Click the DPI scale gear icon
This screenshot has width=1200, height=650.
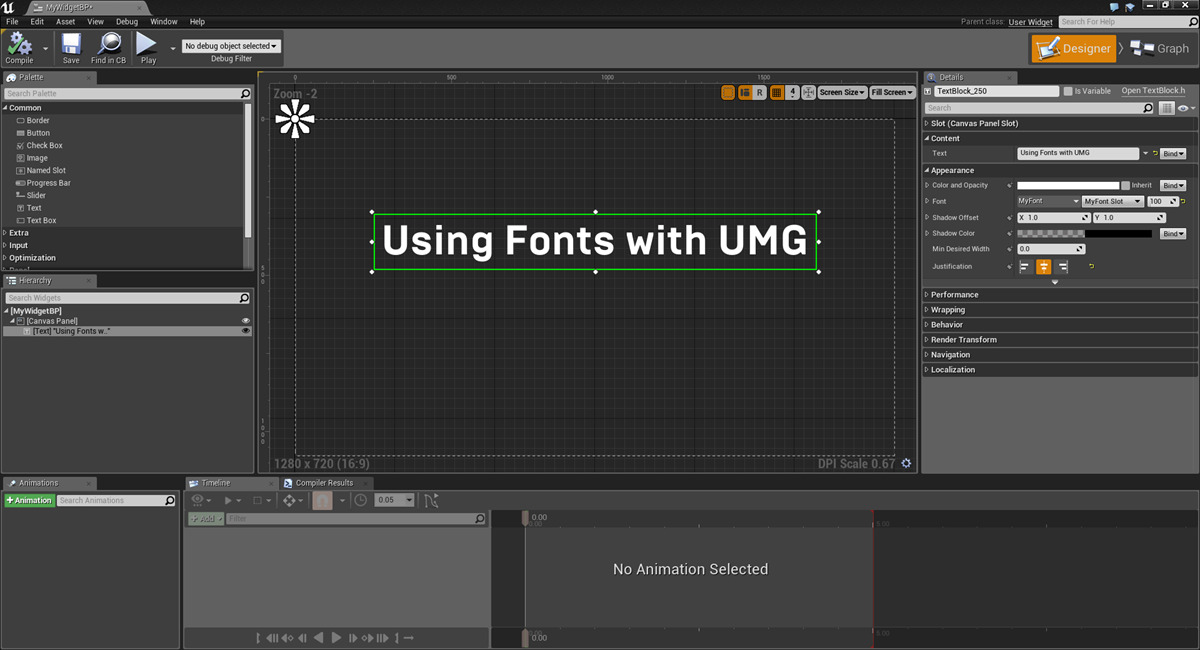coord(906,463)
